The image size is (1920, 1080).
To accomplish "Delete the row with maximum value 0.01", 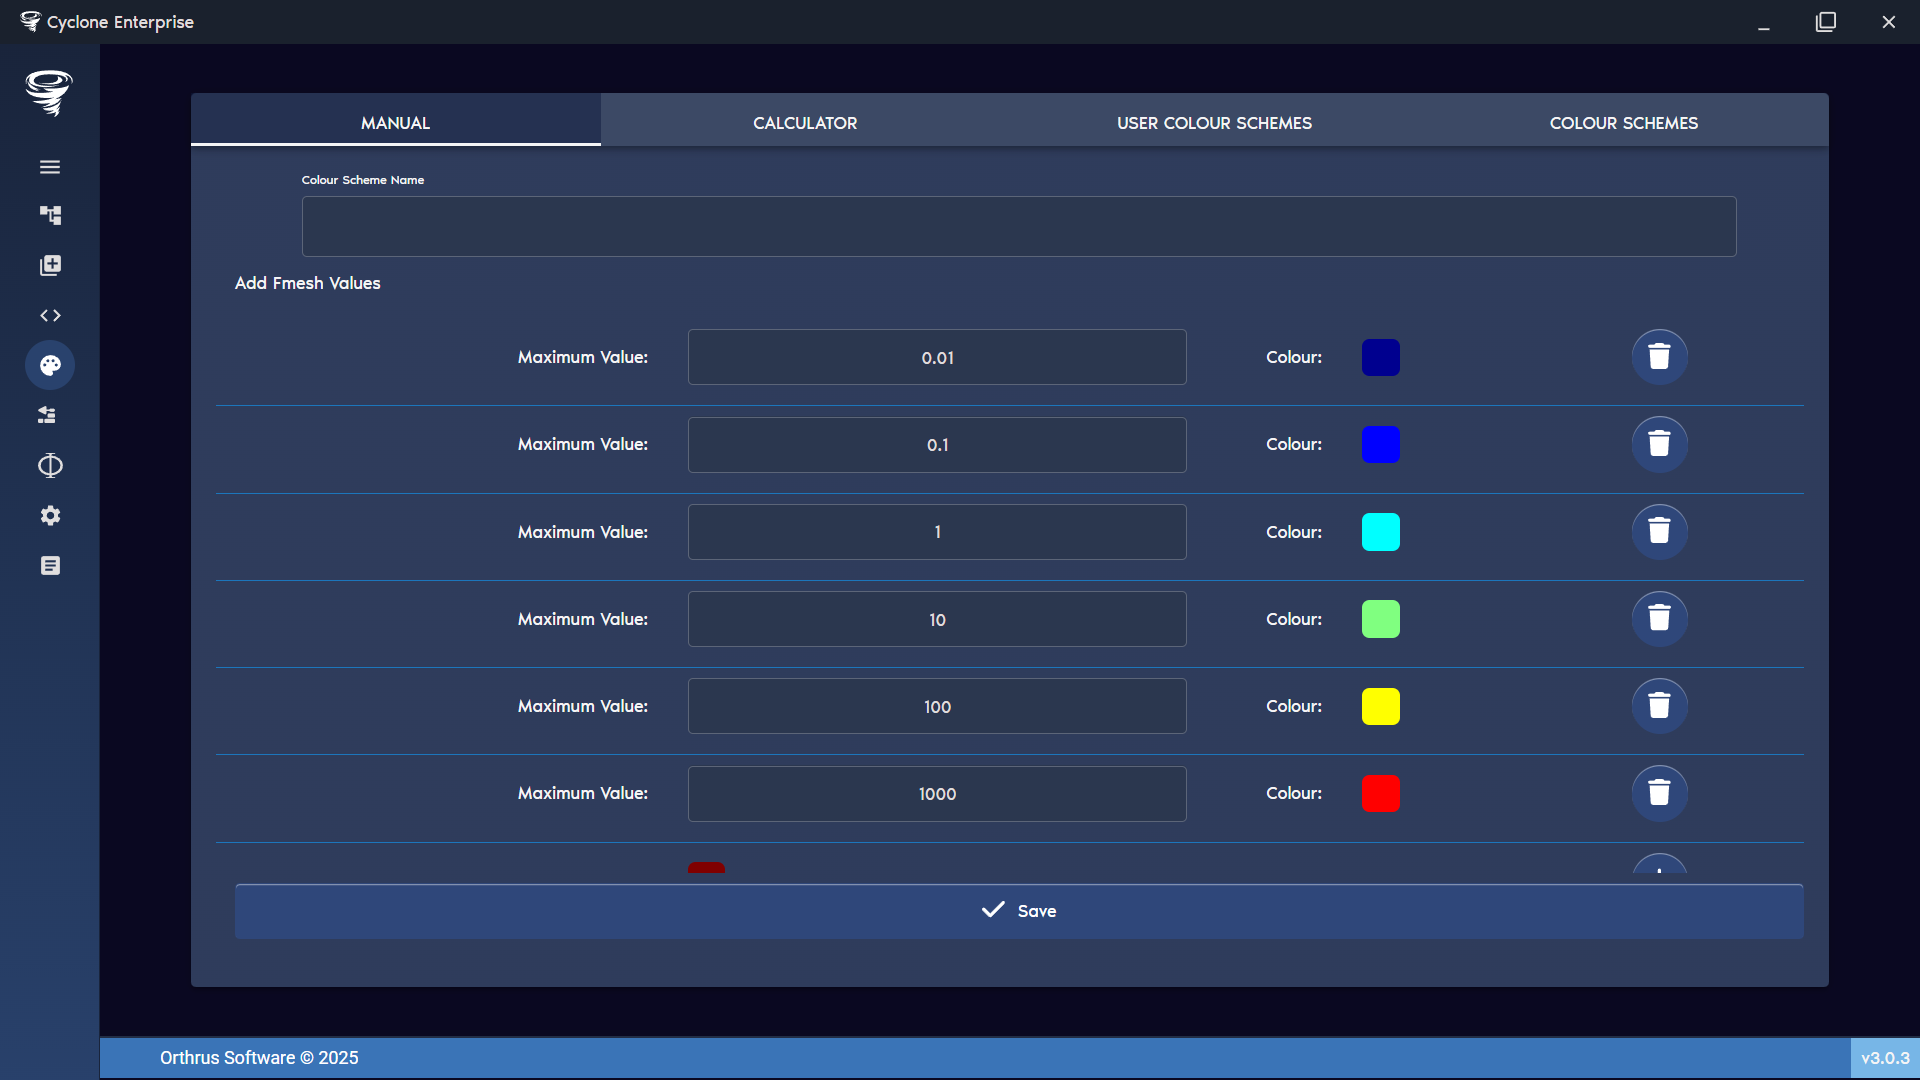I will 1658,356.
